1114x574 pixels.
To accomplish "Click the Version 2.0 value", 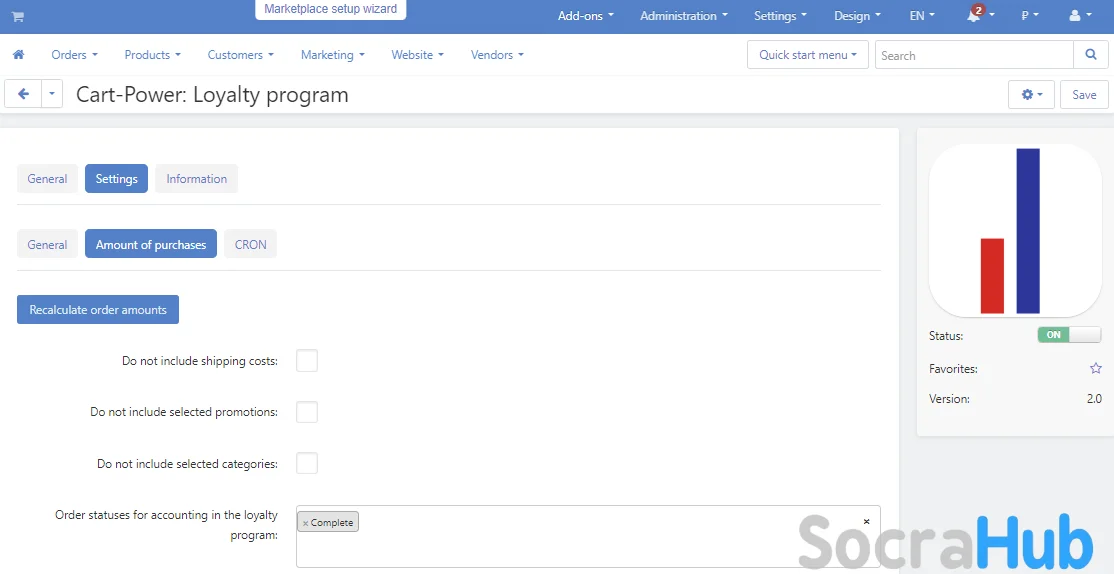I will (1094, 399).
